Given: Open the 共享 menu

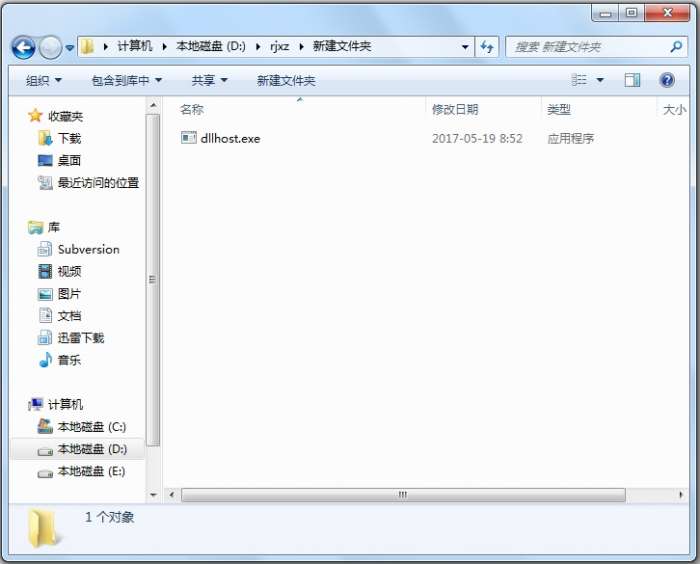Looking at the screenshot, I should (209, 81).
